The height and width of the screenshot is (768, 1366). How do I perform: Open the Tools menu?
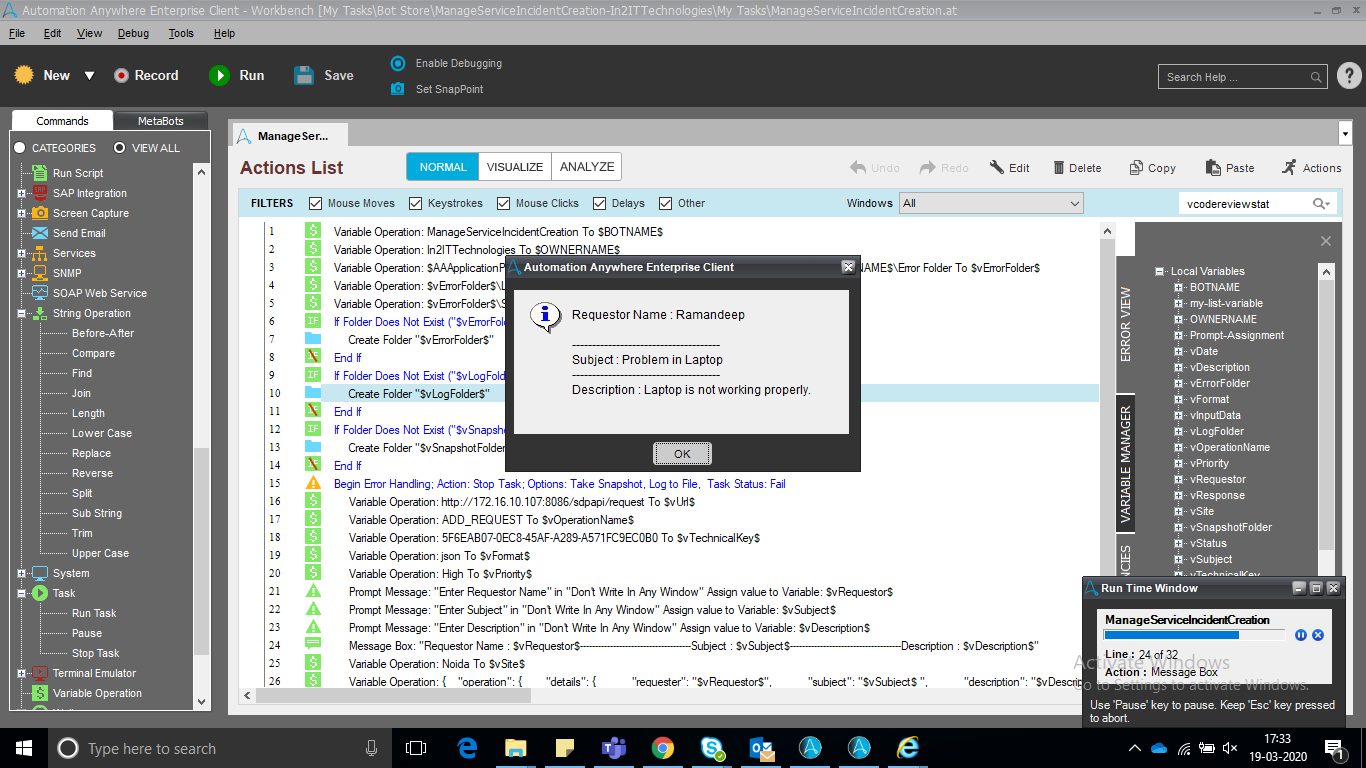point(181,33)
